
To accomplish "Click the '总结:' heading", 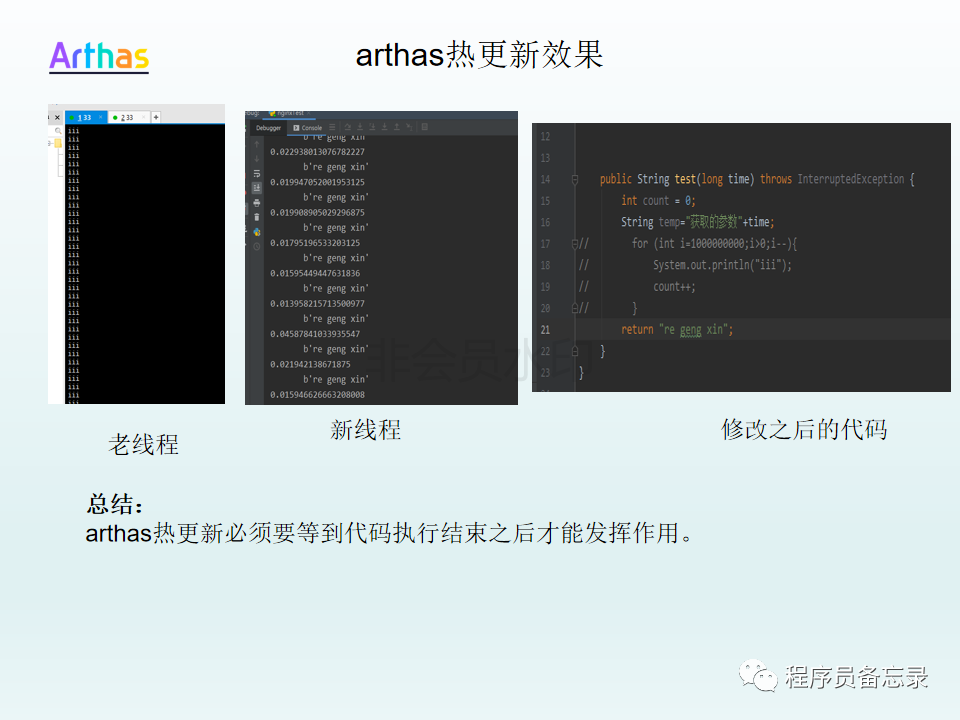I will 116,504.
